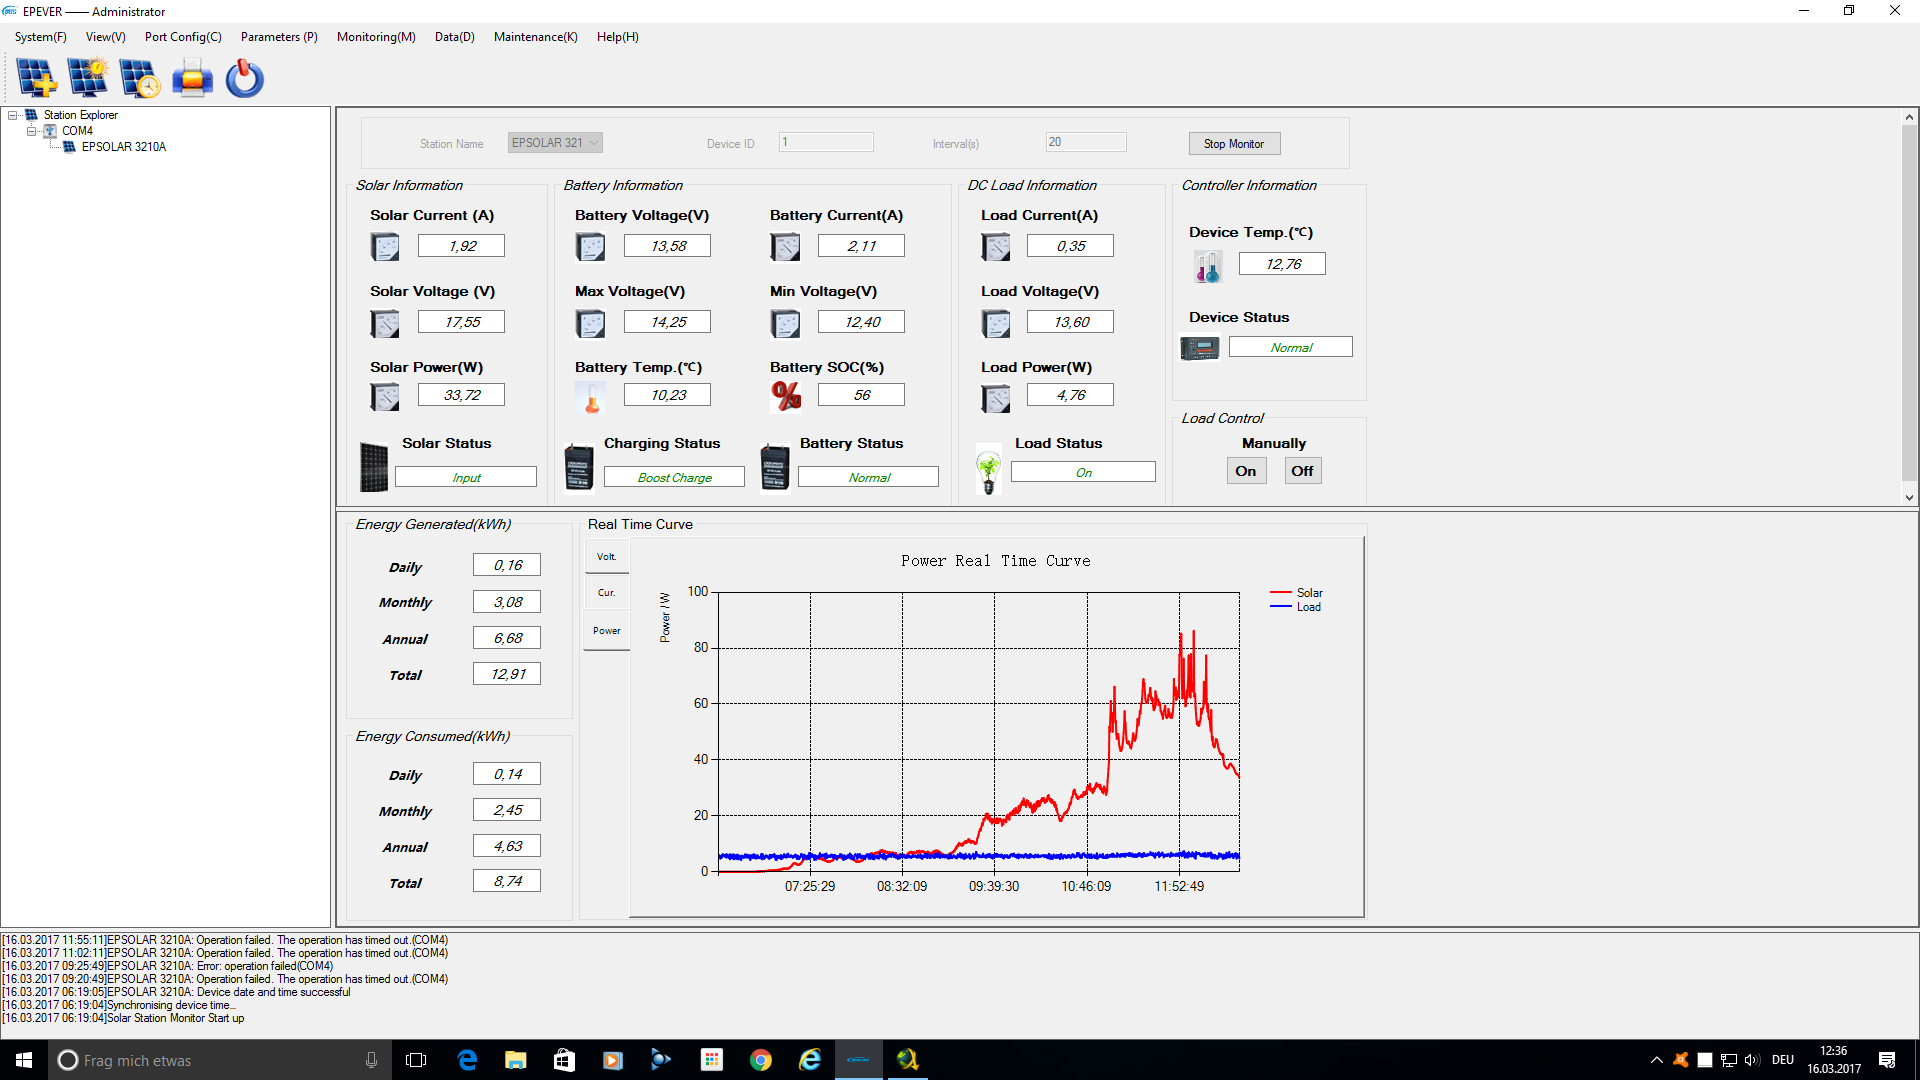
Task: Click the blue power toolbar icon
Action: 244,78
